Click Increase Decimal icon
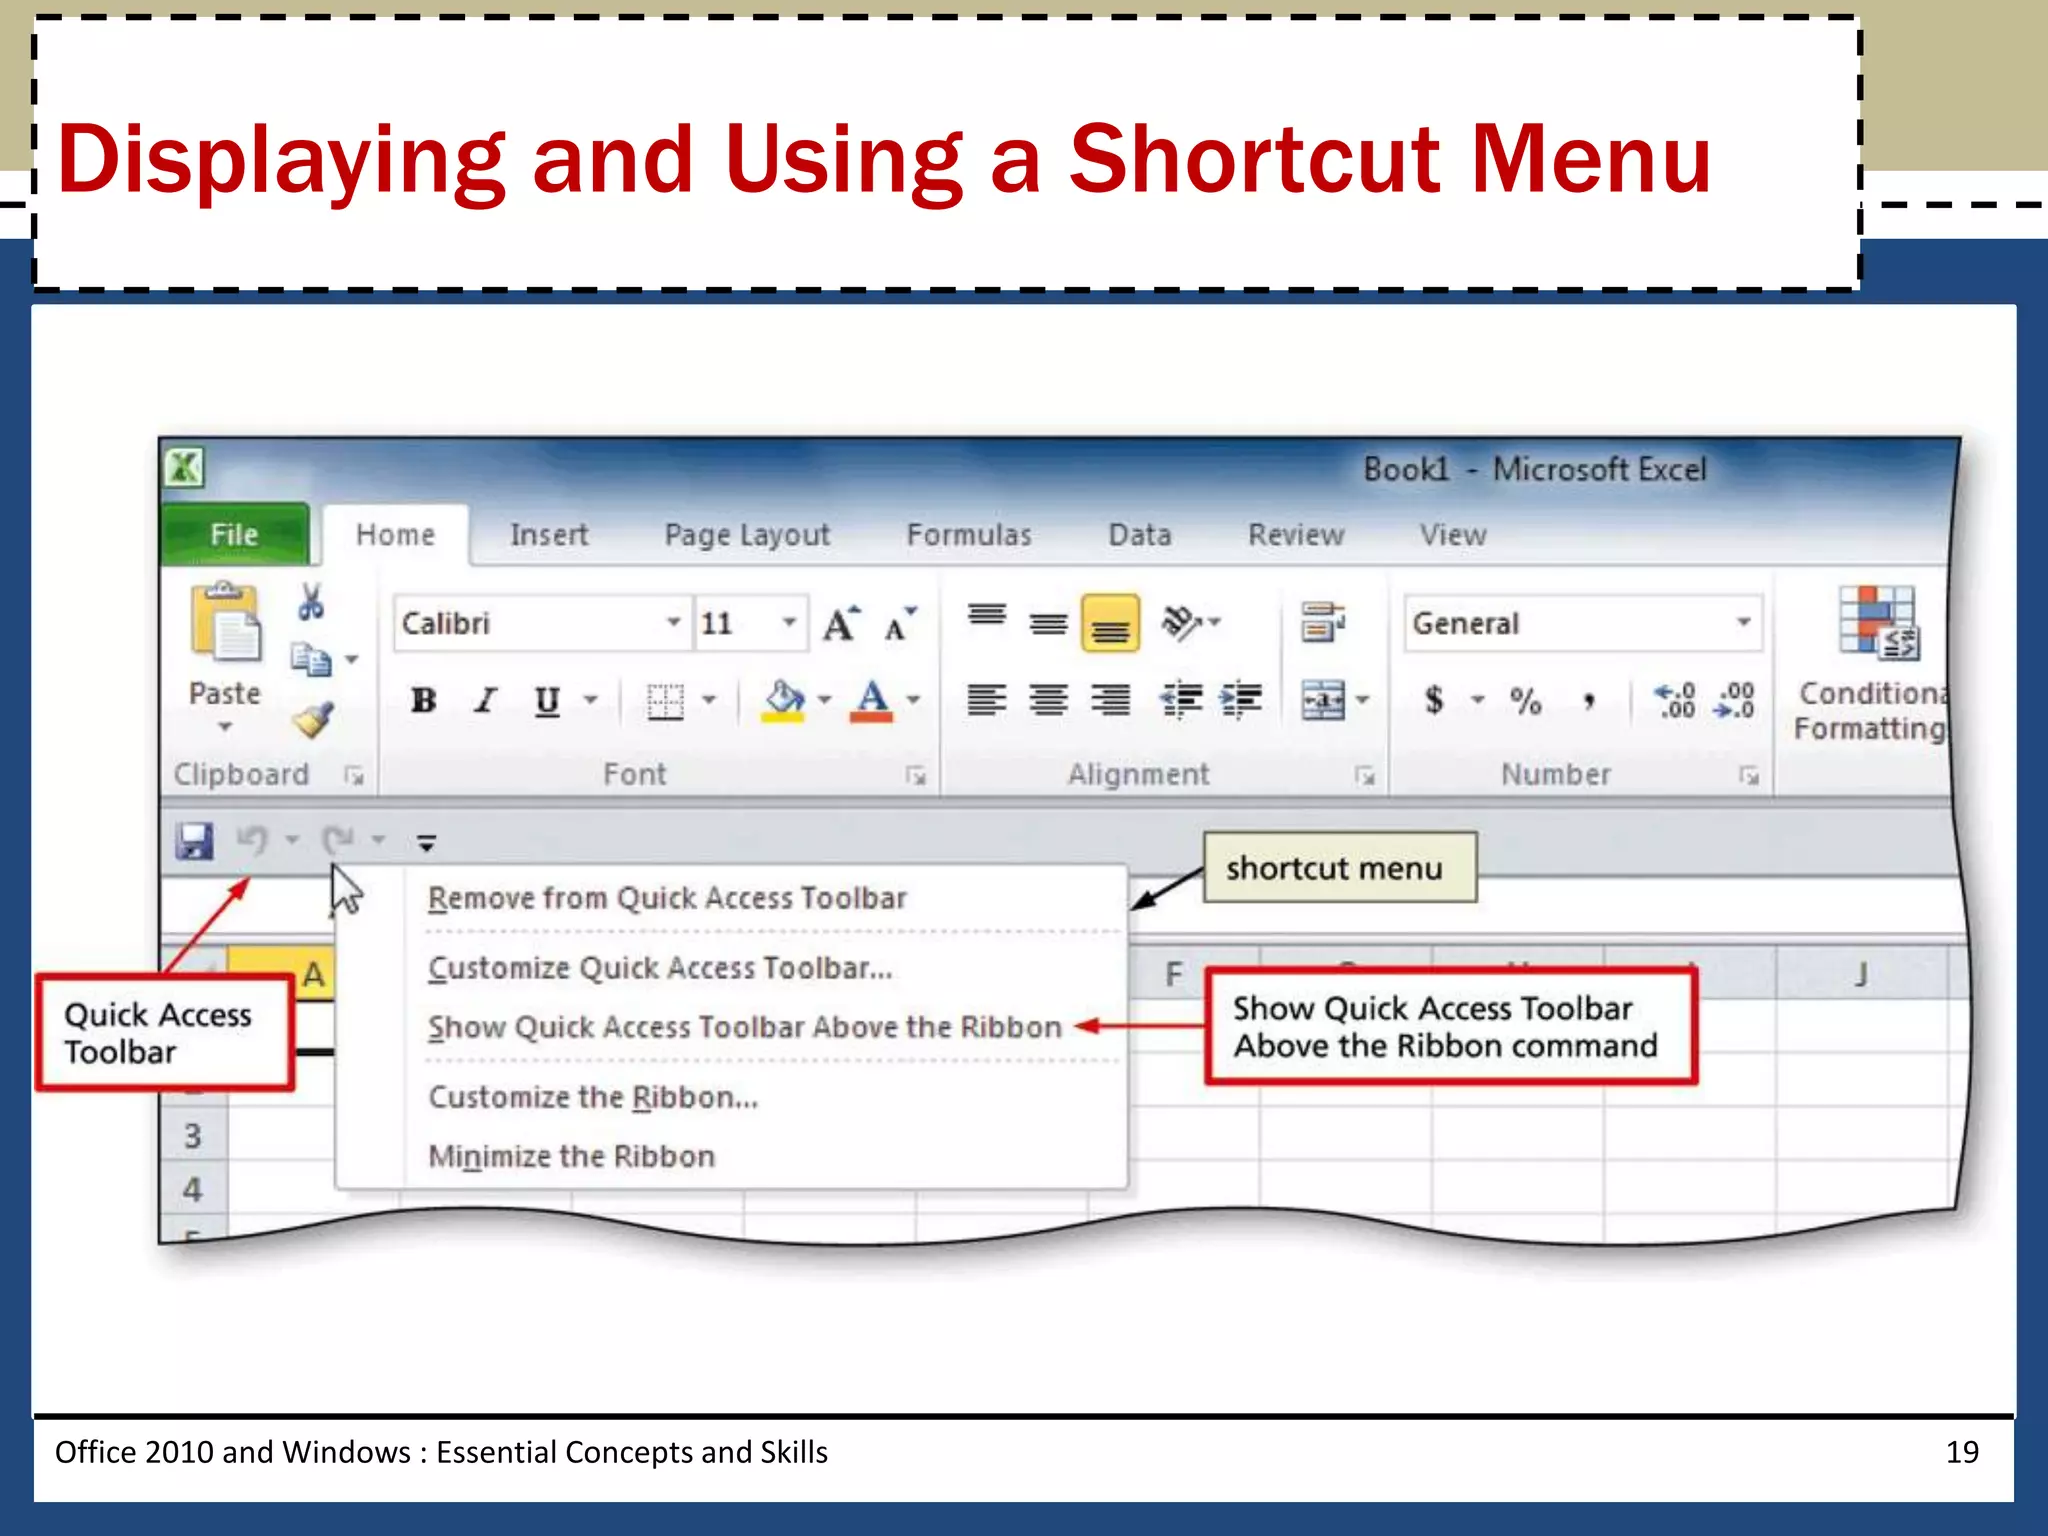Image resolution: width=2048 pixels, height=1536 pixels. coord(1675,700)
